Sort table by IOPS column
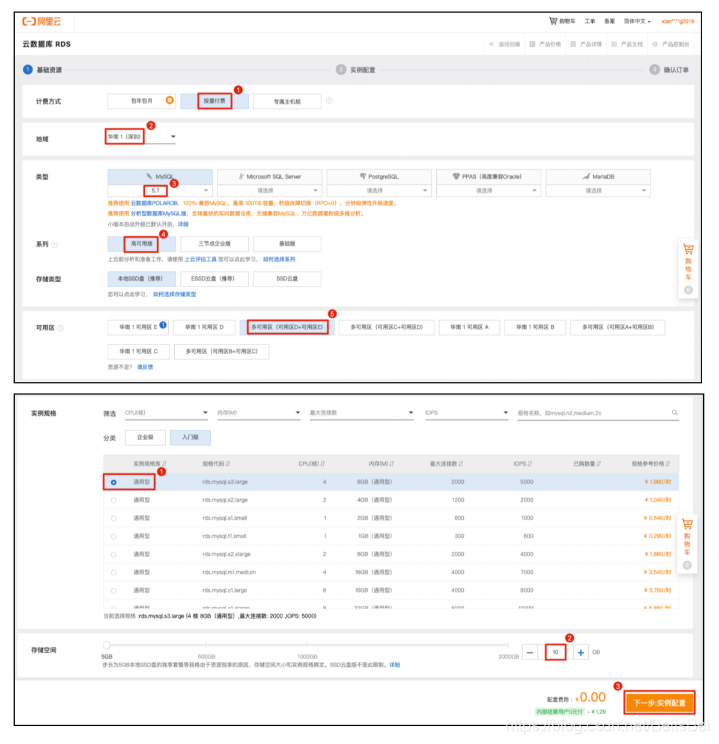The height and width of the screenshot is (744, 719). (x=523, y=464)
